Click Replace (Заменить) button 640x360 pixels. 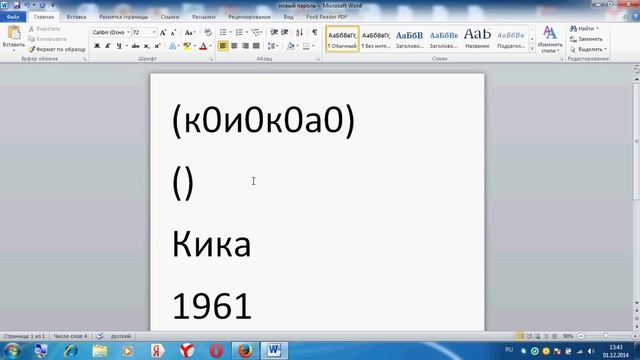coord(586,39)
